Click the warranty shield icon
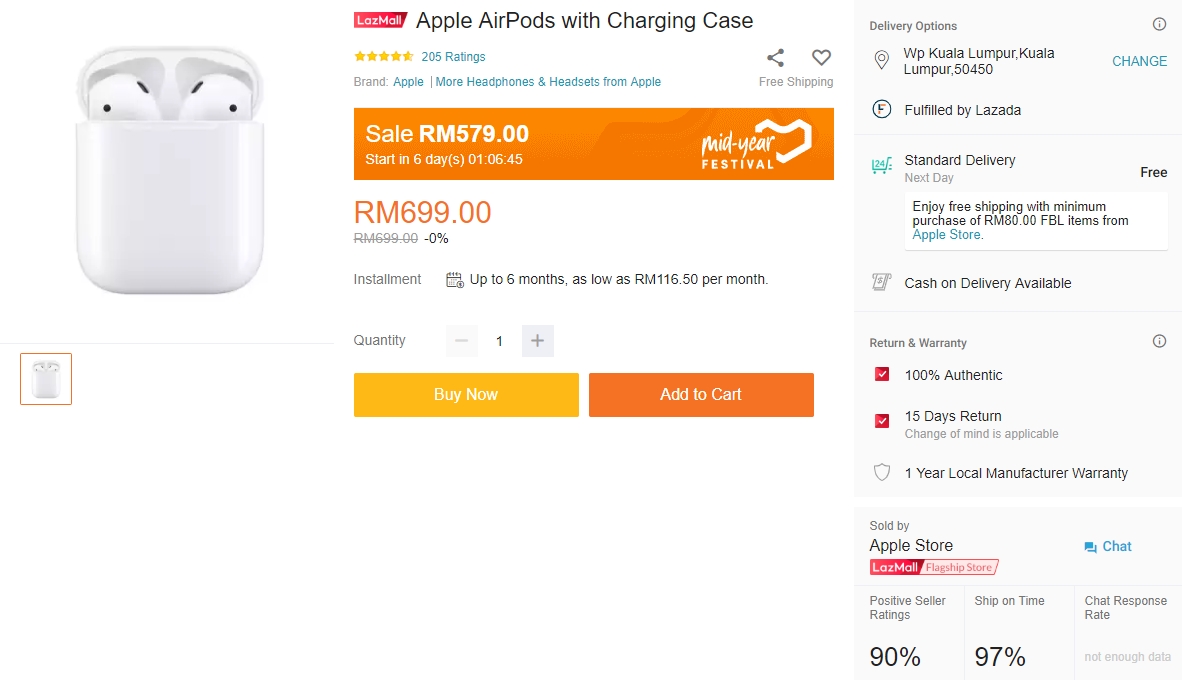Viewport: 1182px width, 680px height. coord(881,473)
